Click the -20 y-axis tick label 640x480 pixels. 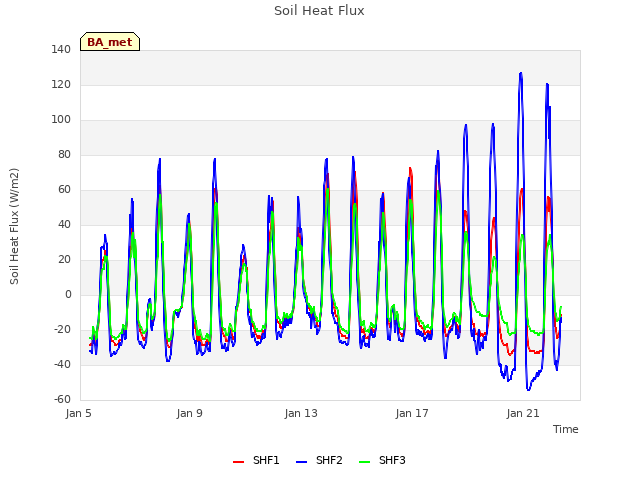pyautogui.click(x=62, y=329)
